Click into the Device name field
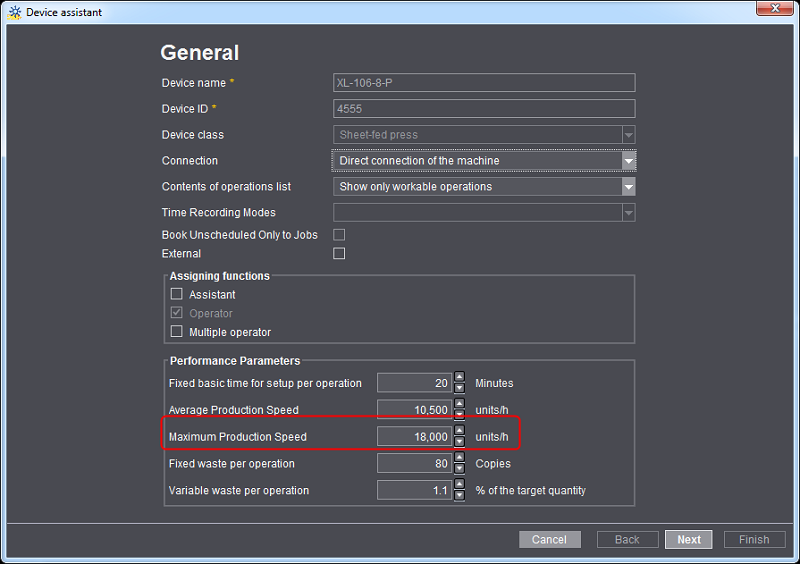This screenshot has width=800, height=564. click(484, 83)
